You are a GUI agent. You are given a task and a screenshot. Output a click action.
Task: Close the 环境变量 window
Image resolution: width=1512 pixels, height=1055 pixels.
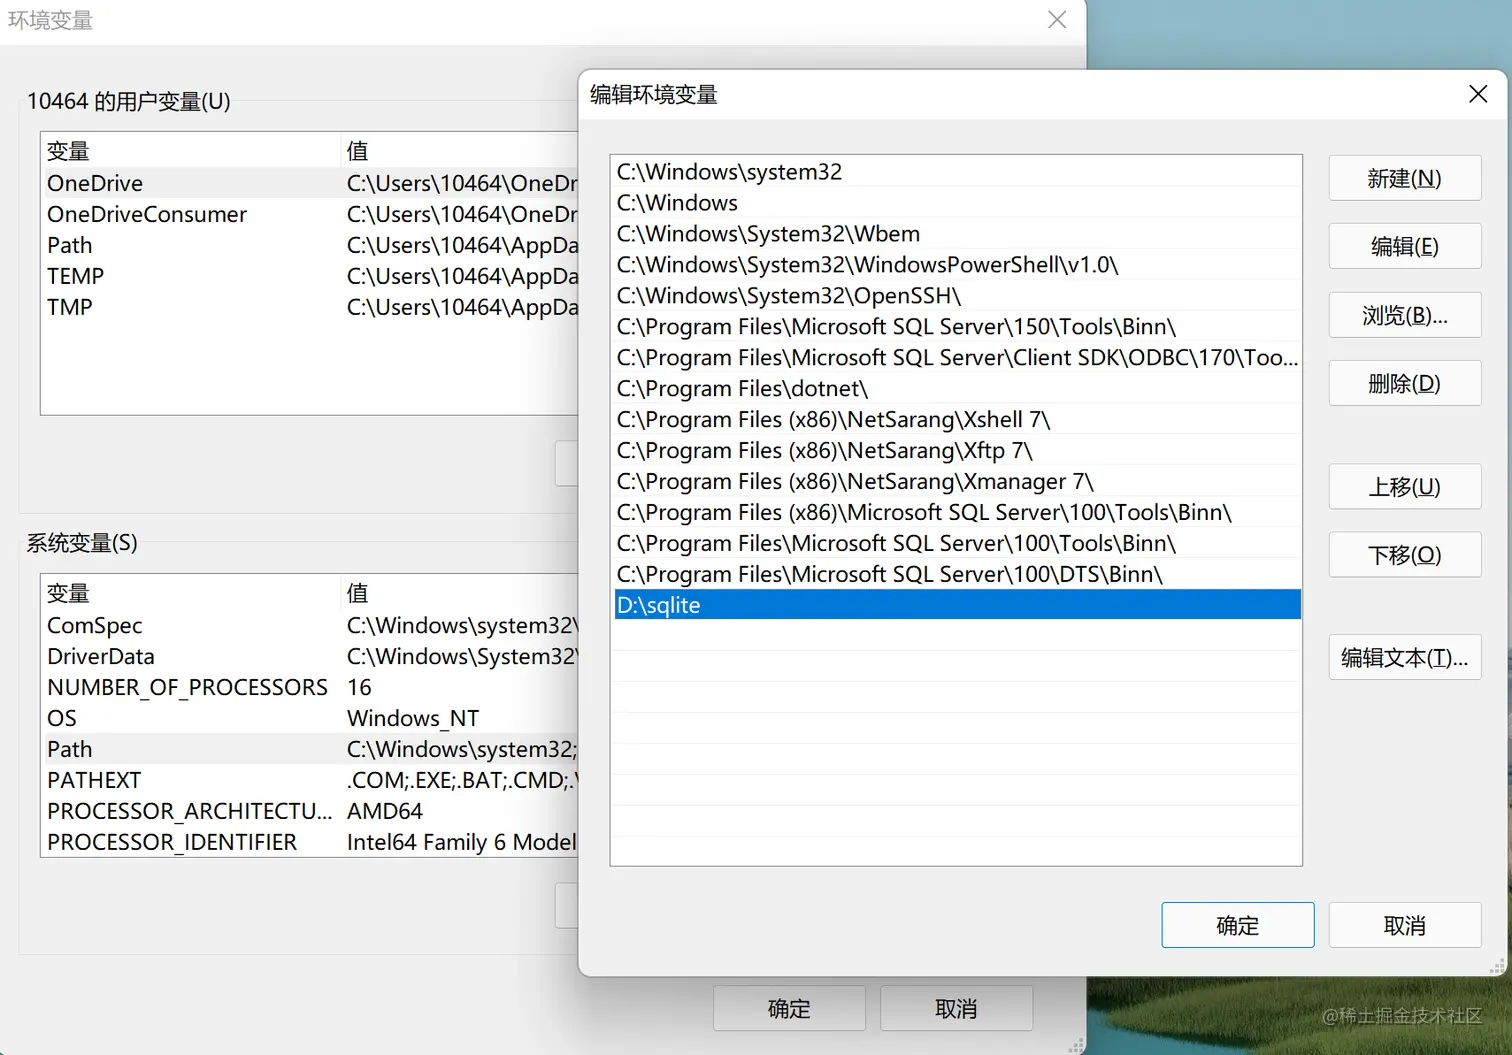1057,20
